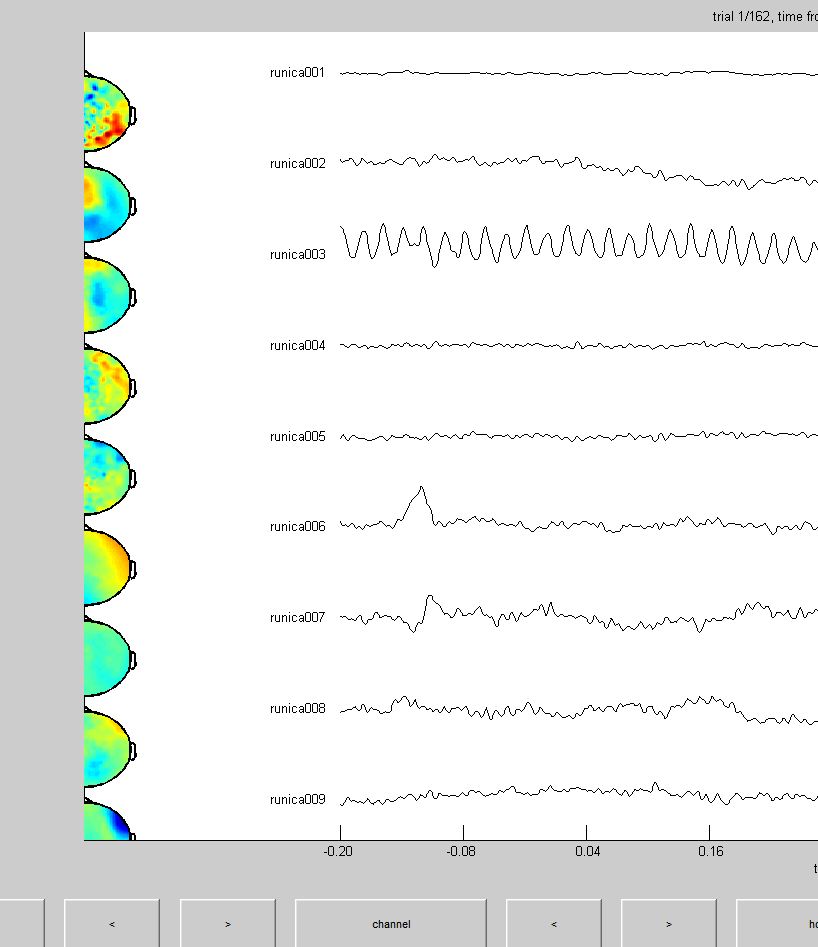Screen dimensions: 818x947
Task: Select runica001 topography map
Action: pyautogui.click(x=109, y=114)
